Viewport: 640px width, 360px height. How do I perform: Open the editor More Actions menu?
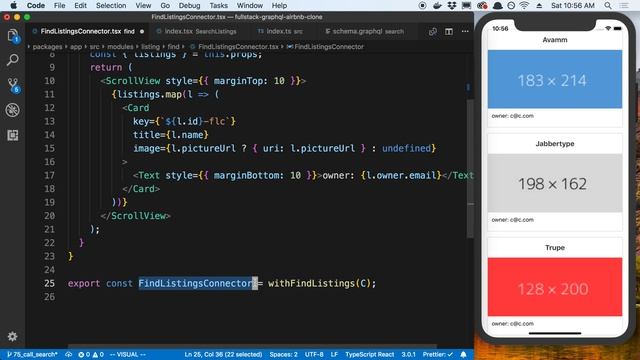pos(465,31)
